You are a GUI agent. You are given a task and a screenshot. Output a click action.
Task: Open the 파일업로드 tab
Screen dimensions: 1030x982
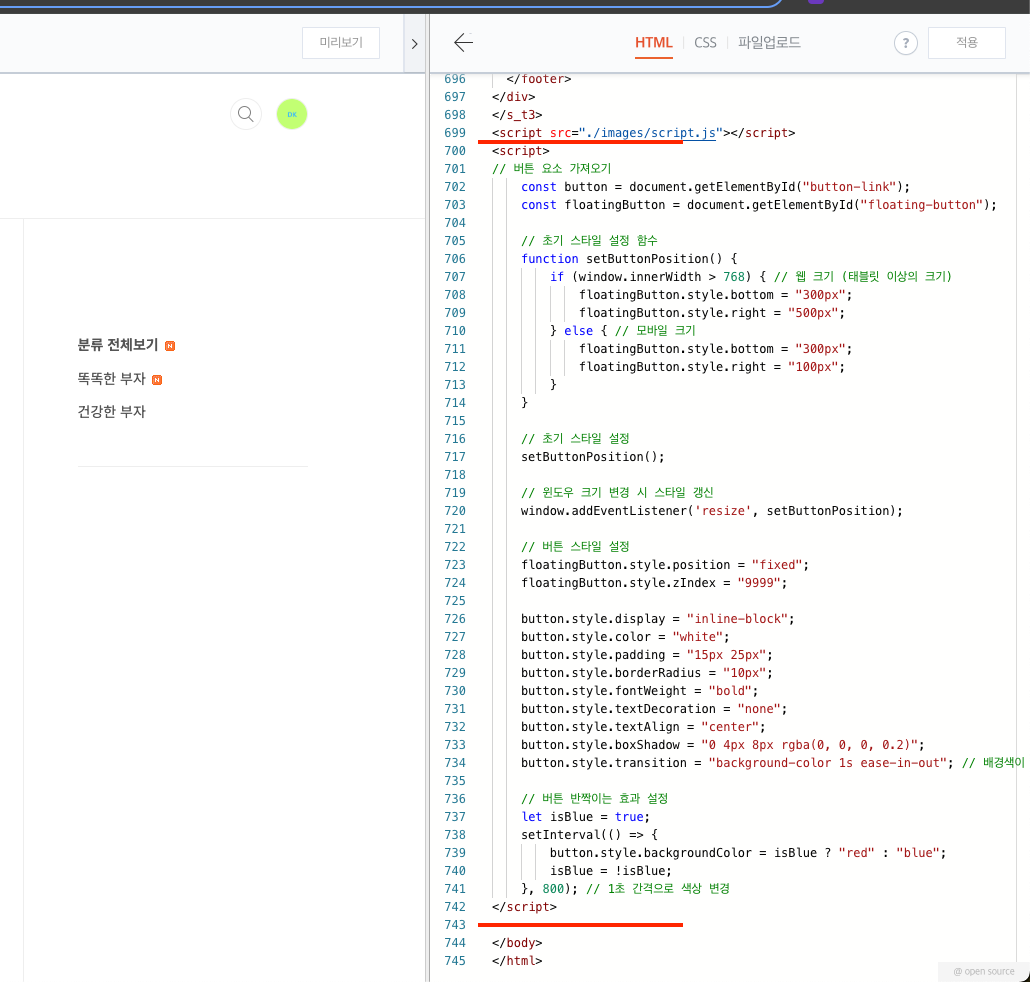click(769, 43)
